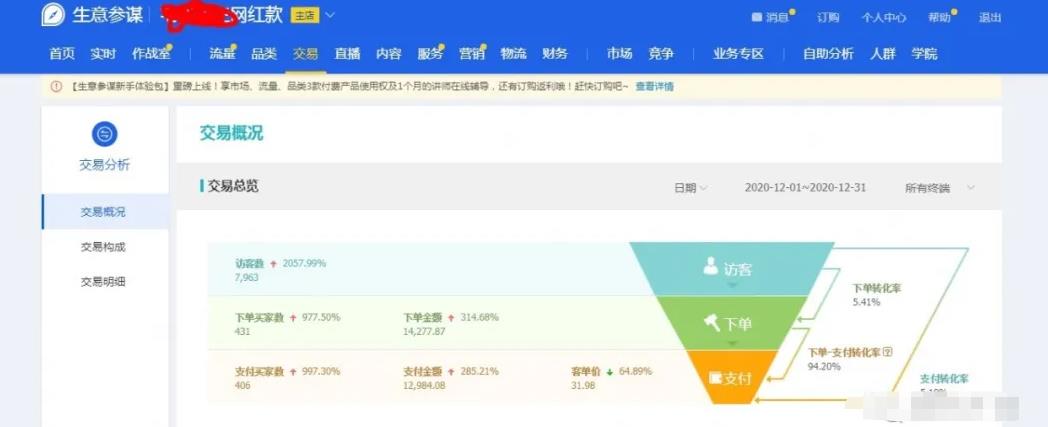Switch to the 实时 tab
Image resolution: width=1048 pixels, height=427 pixels.
click(x=104, y=54)
